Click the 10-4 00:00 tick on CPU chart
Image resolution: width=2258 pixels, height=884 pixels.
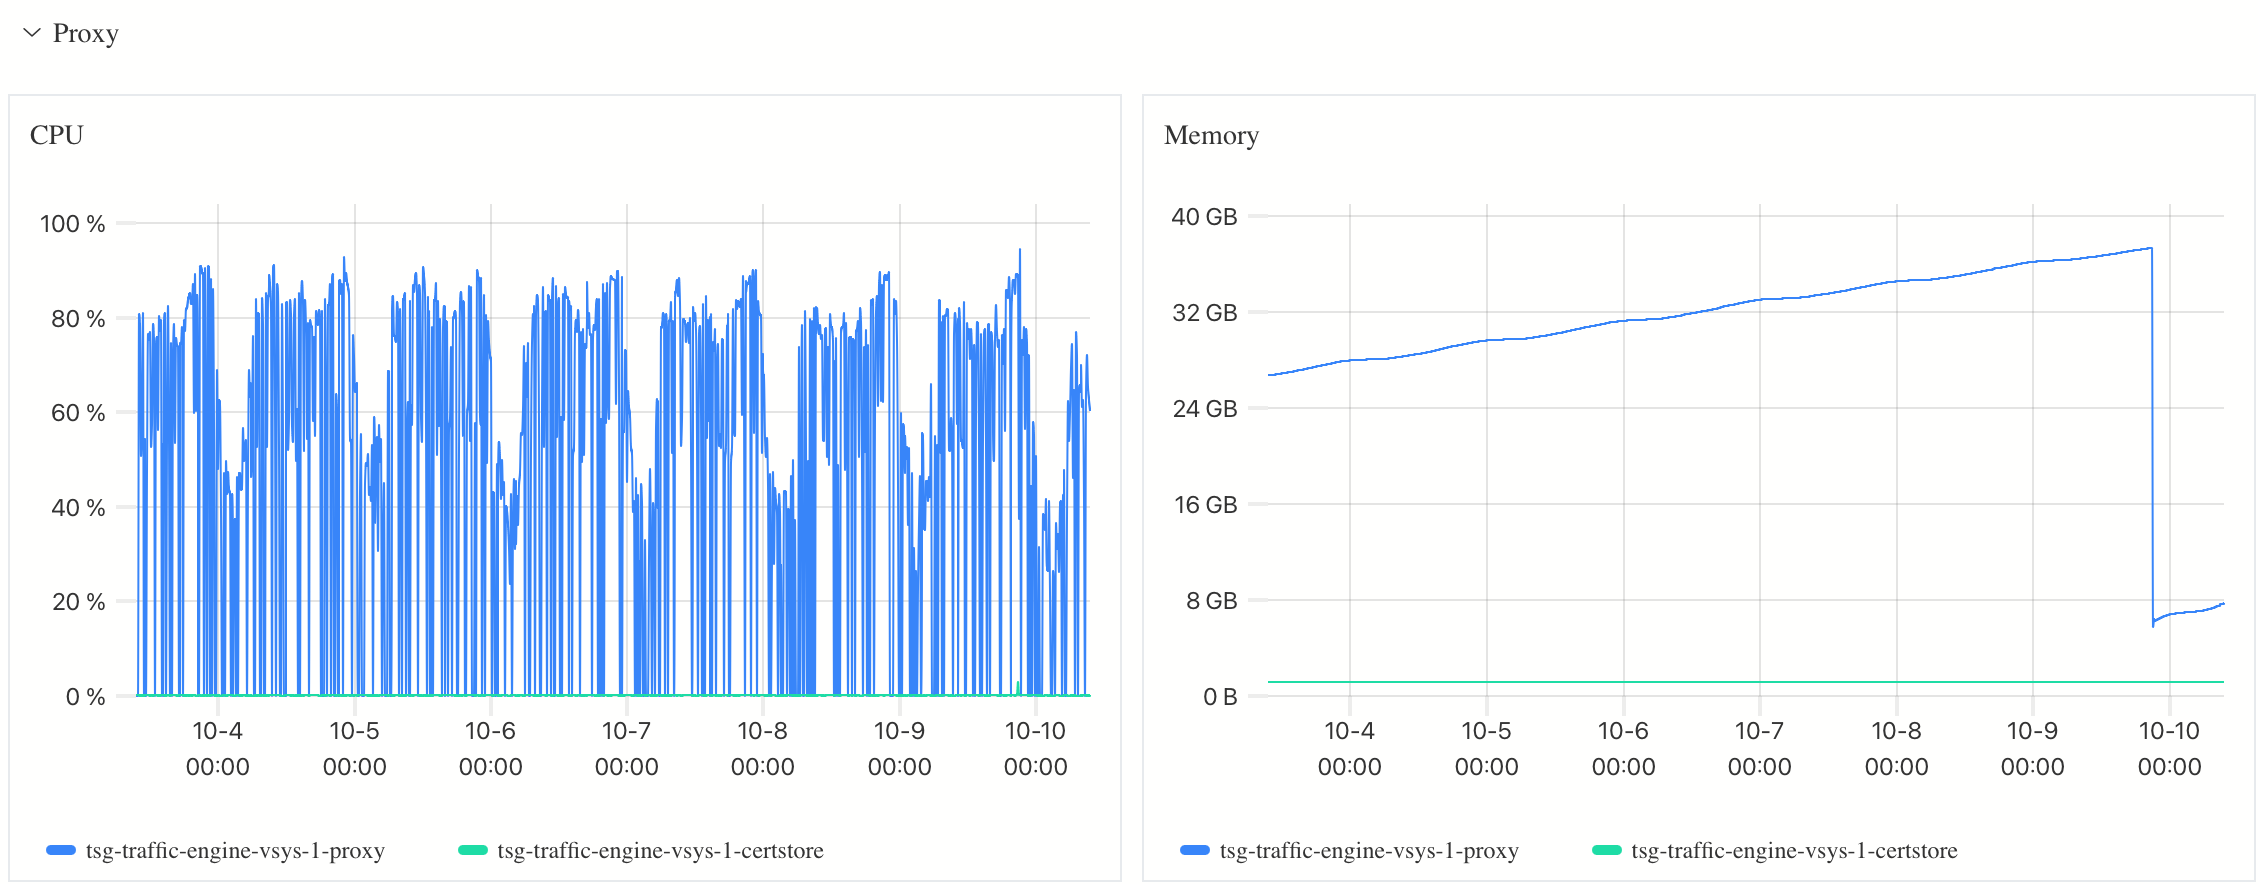pos(218,748)
